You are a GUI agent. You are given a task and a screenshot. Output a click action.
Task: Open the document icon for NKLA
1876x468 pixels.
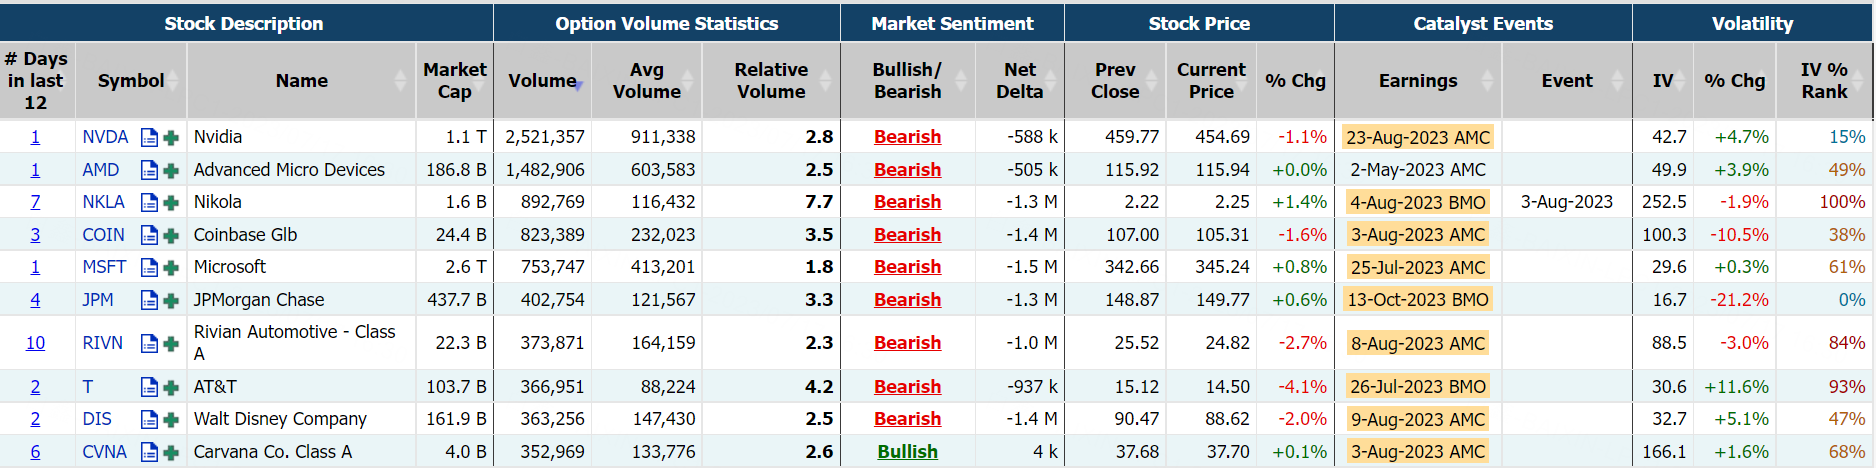(x=149, y=203)
